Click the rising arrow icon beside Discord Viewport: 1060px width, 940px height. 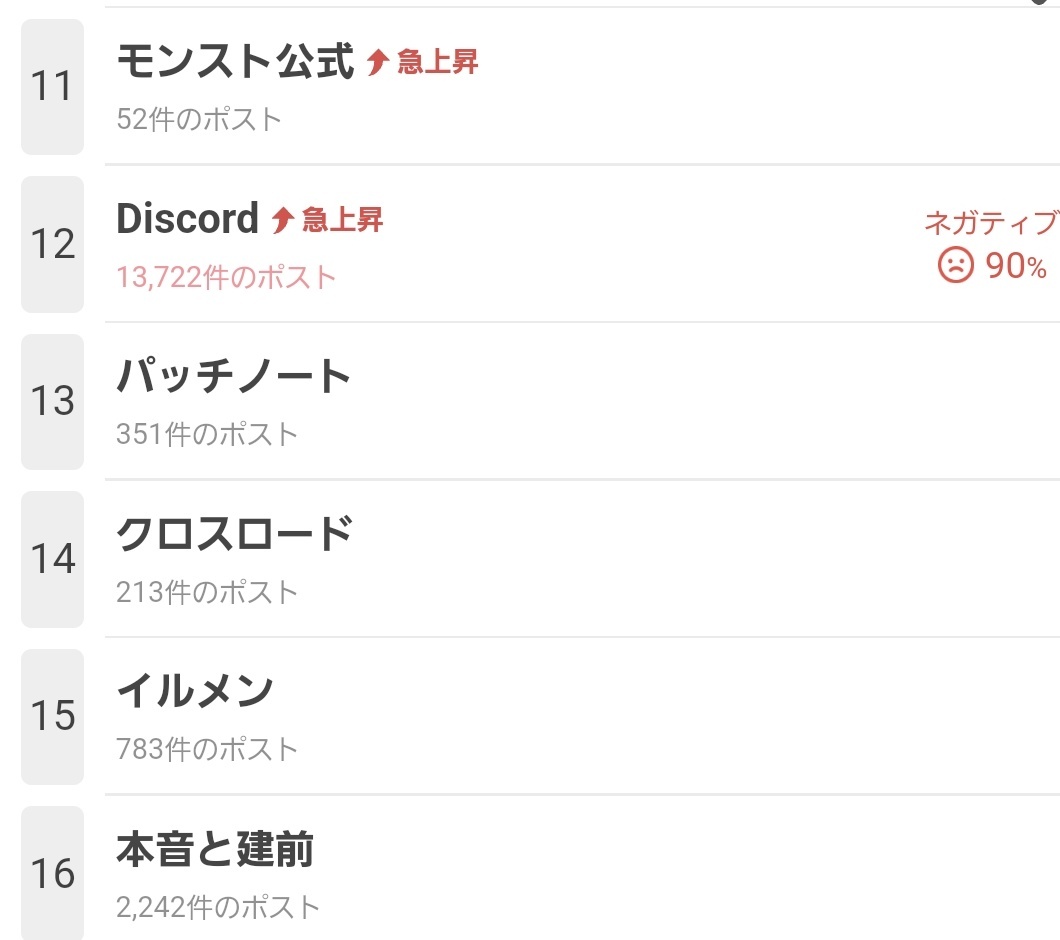click(282, 220)
